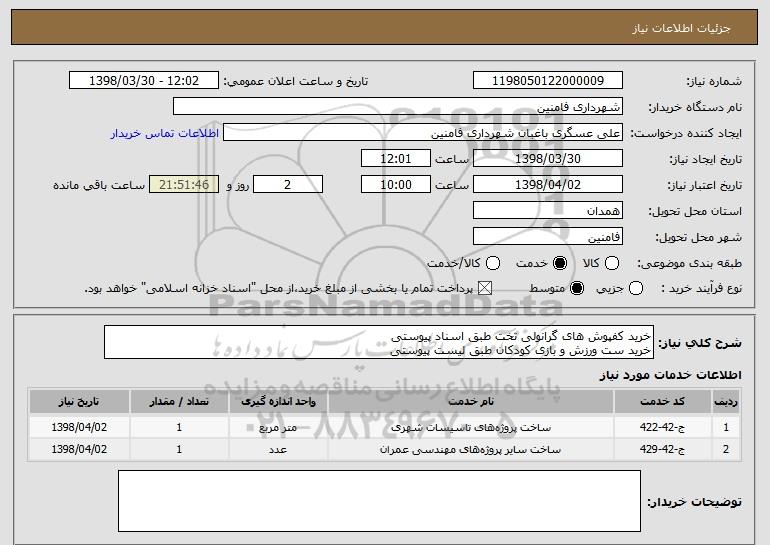Click the request creator name field
770x545 pixels.
(423, 133)
